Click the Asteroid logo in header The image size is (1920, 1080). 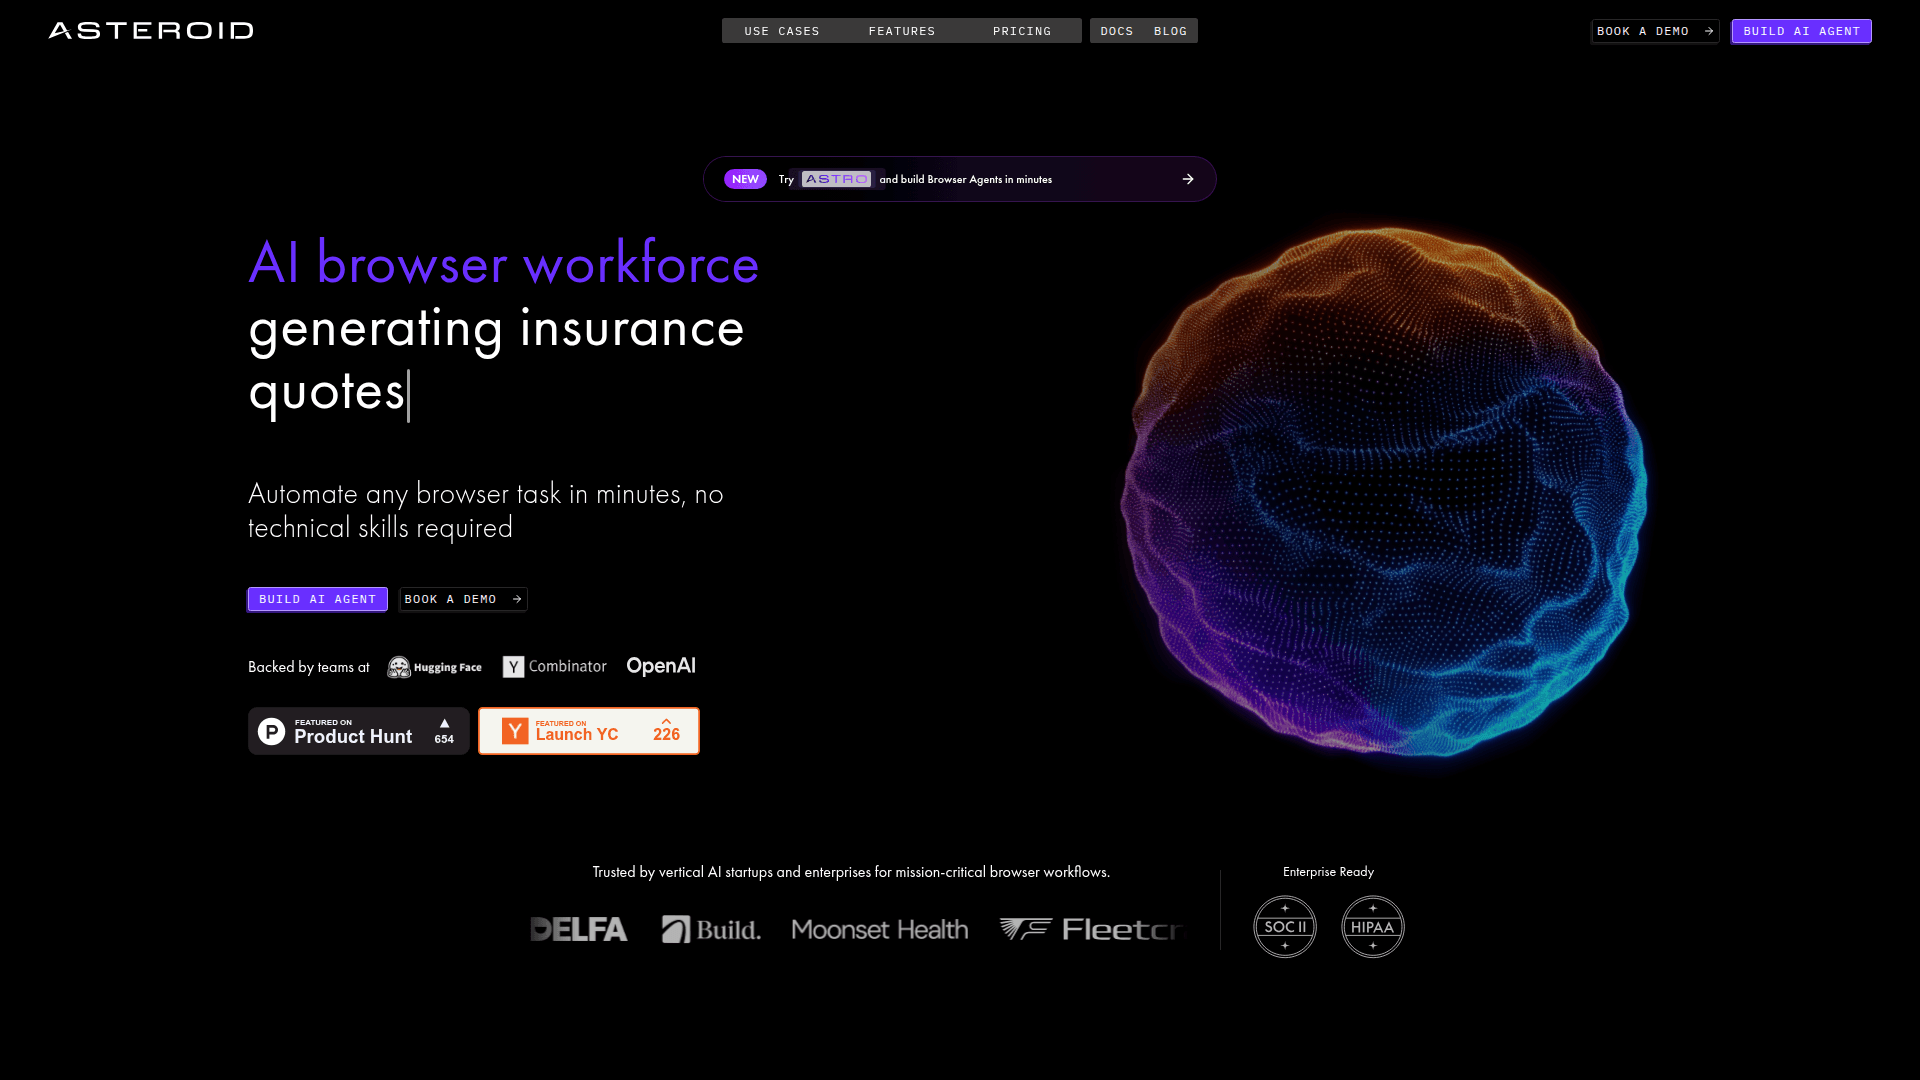(151, 31)
